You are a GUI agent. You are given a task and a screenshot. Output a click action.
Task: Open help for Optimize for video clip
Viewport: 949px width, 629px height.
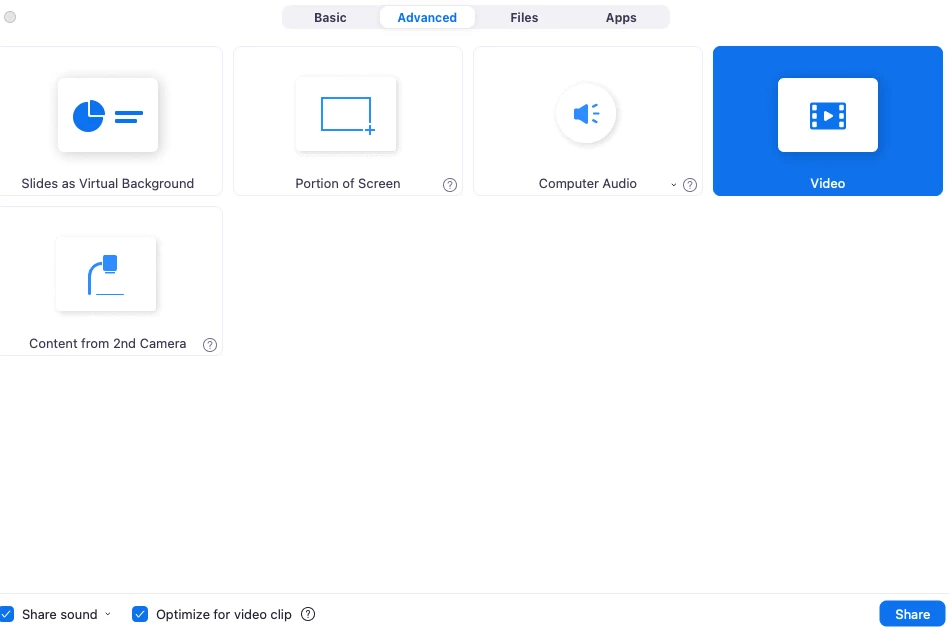(308, 614)
